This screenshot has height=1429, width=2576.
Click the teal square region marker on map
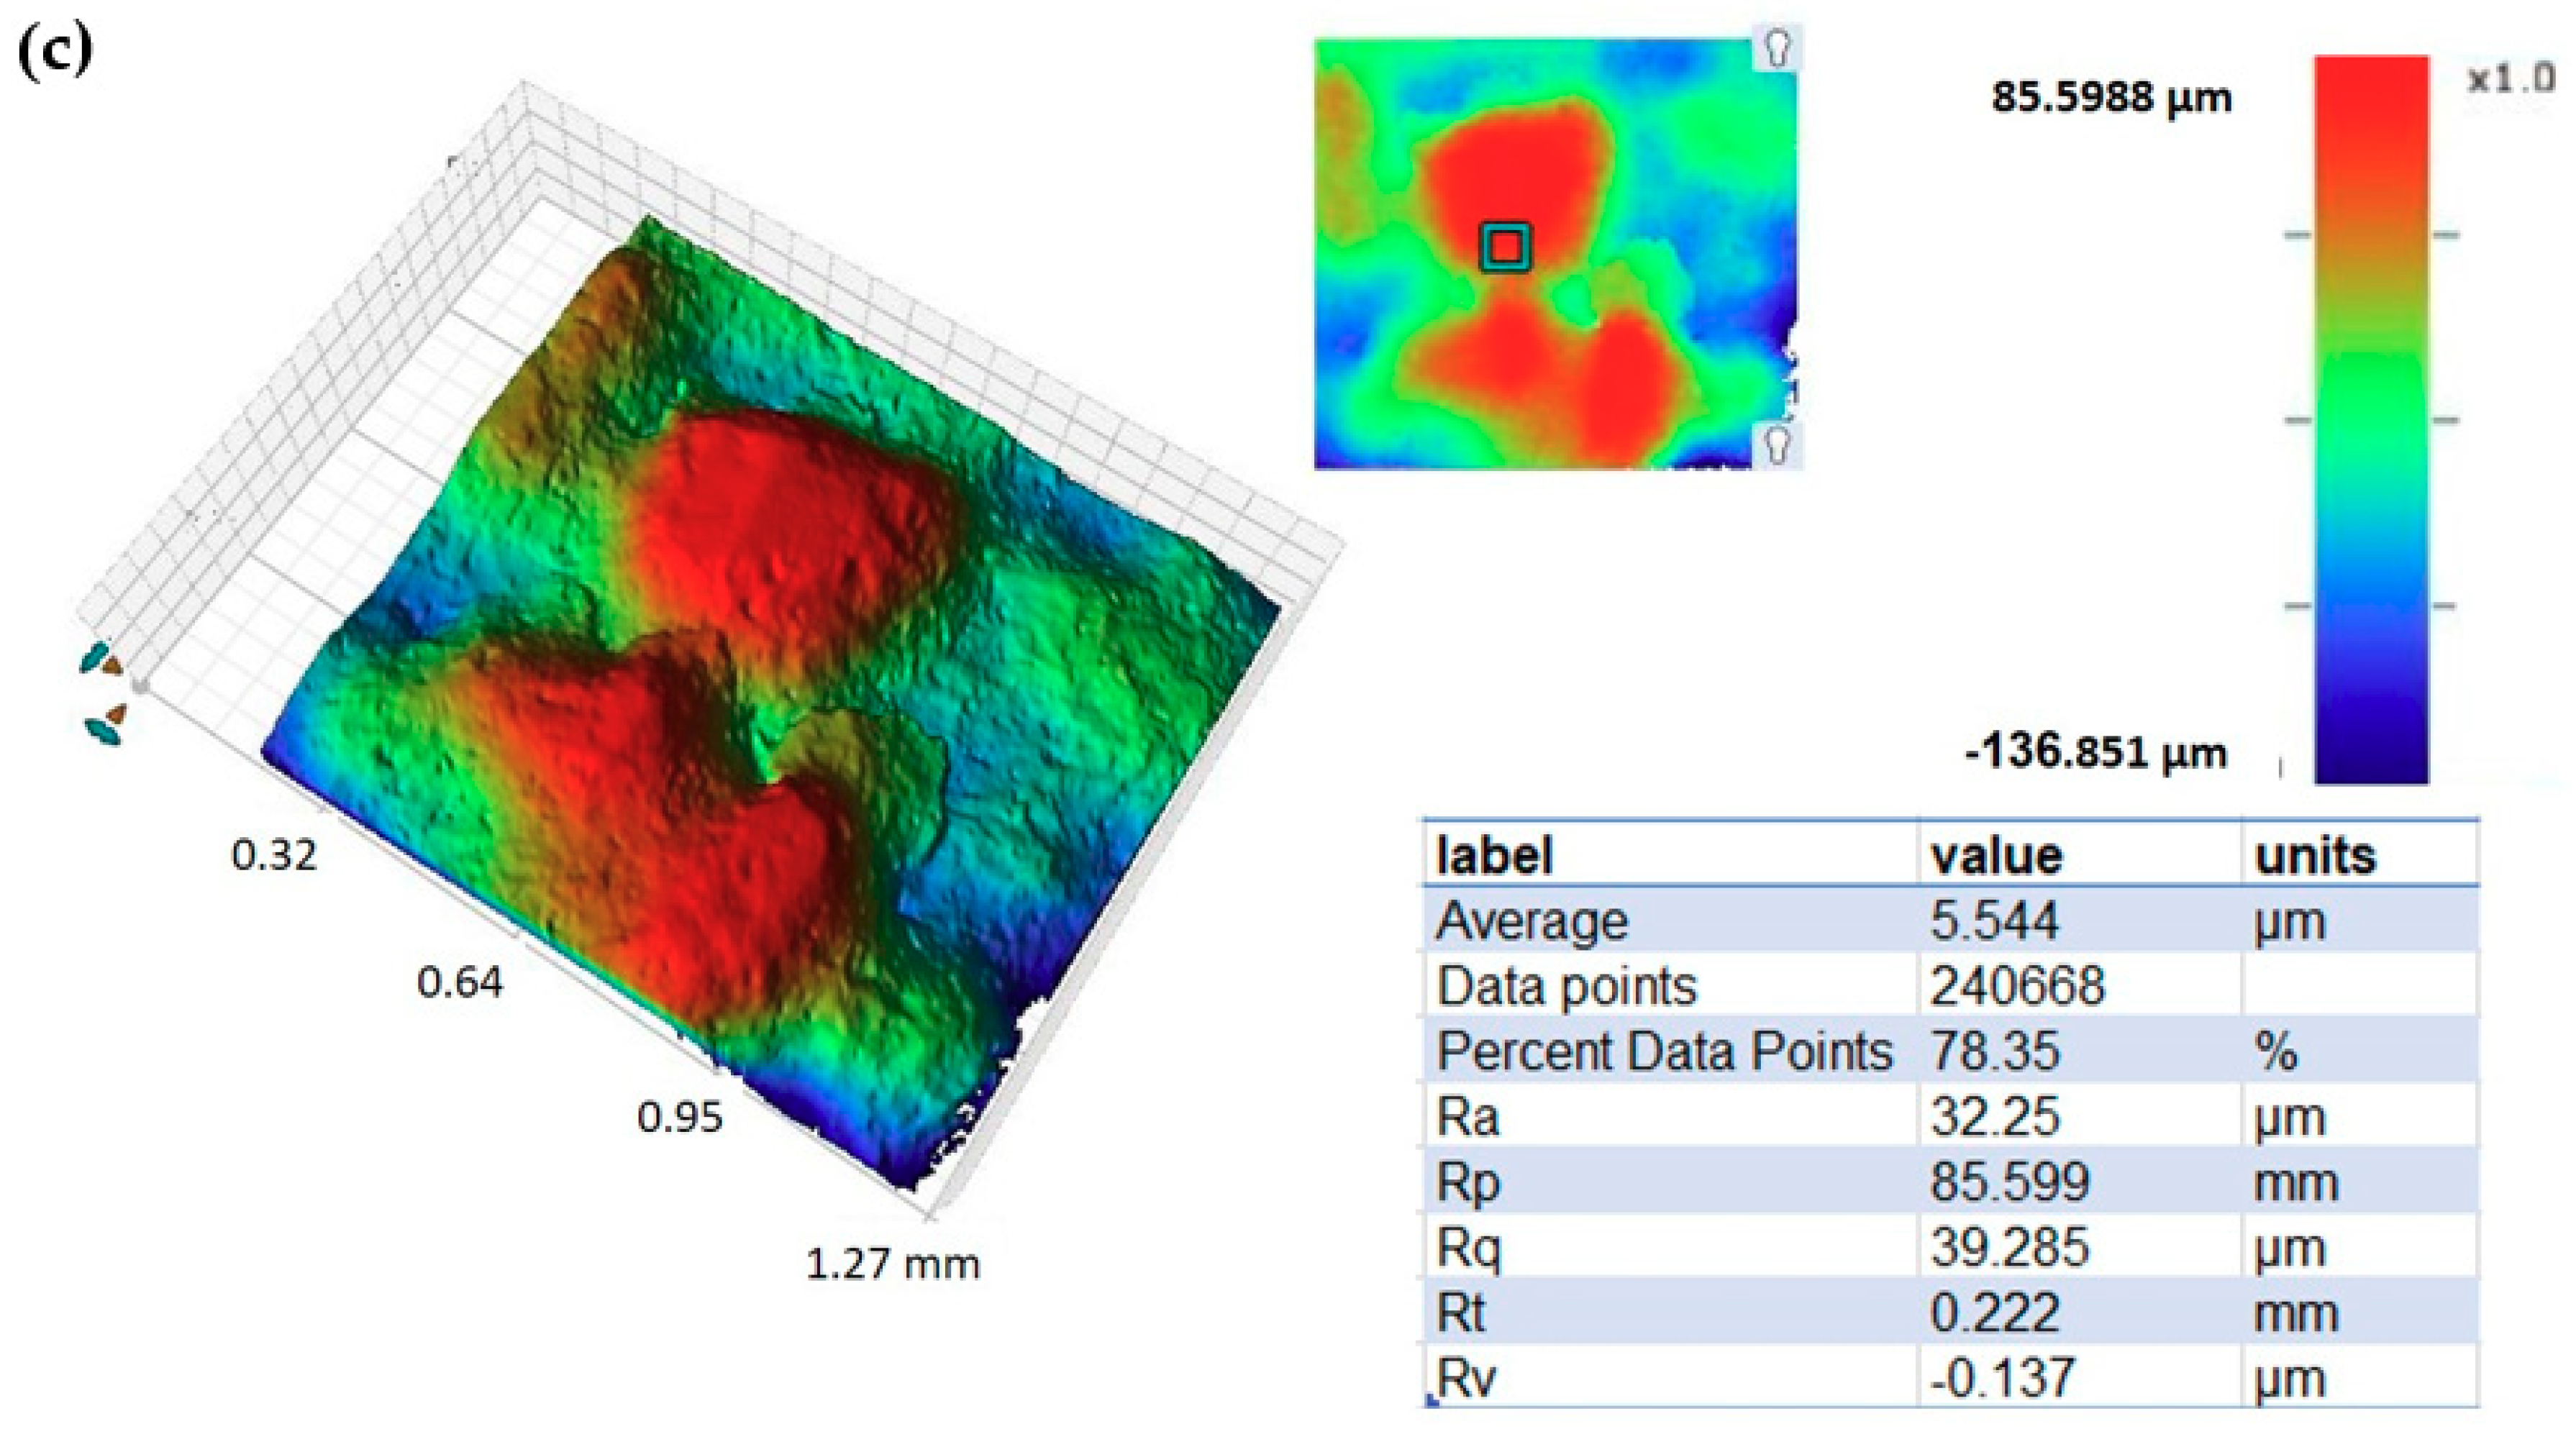tap(1505, 247)
